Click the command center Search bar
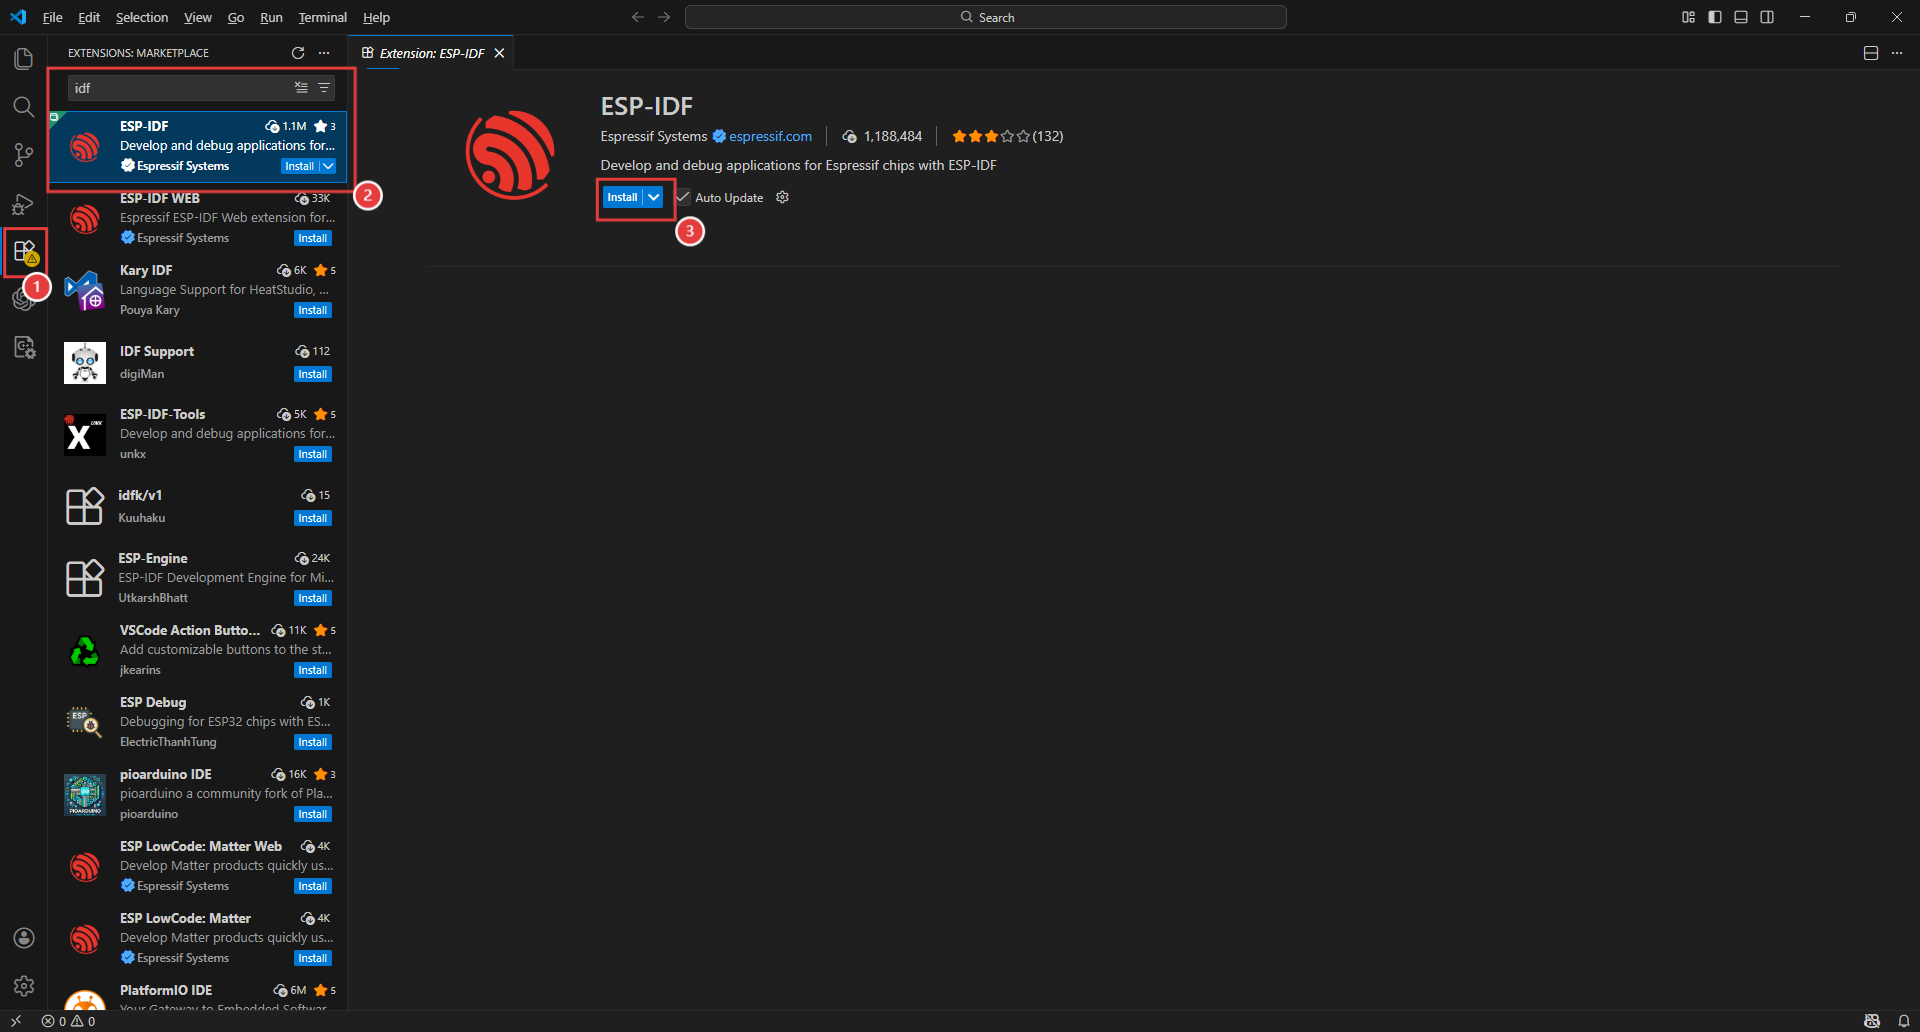Screen dimensions: 1920x1032 click(986, 17)
